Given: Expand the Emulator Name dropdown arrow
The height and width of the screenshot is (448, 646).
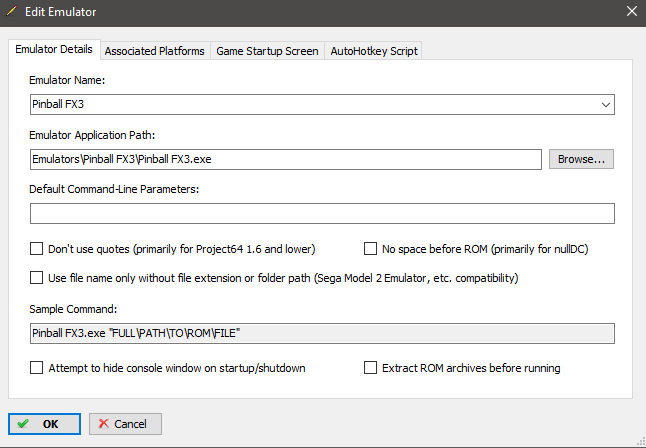Looking at the screenshot, I should pyautogui.click(x=606, y=105).
